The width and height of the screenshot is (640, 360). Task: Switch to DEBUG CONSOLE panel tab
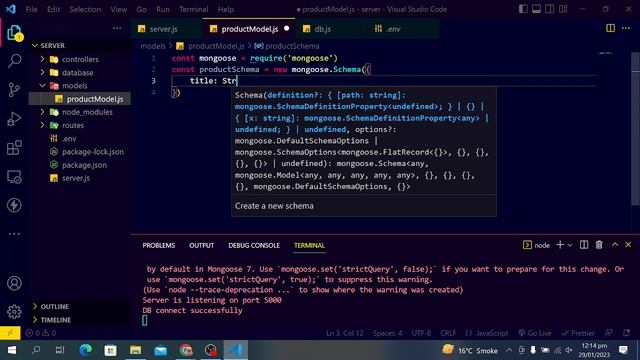tap(254, 245)
